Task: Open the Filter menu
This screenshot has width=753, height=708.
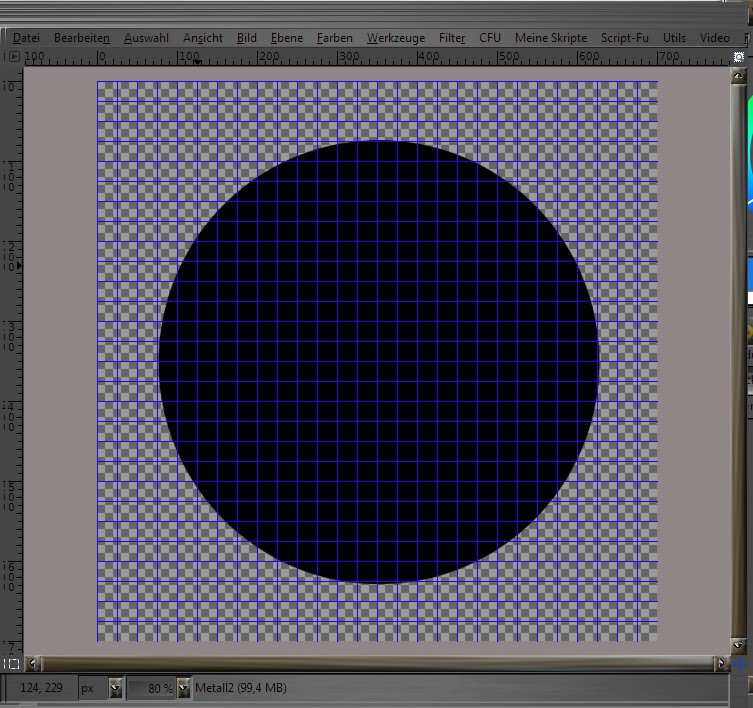Action: [452, 38]
